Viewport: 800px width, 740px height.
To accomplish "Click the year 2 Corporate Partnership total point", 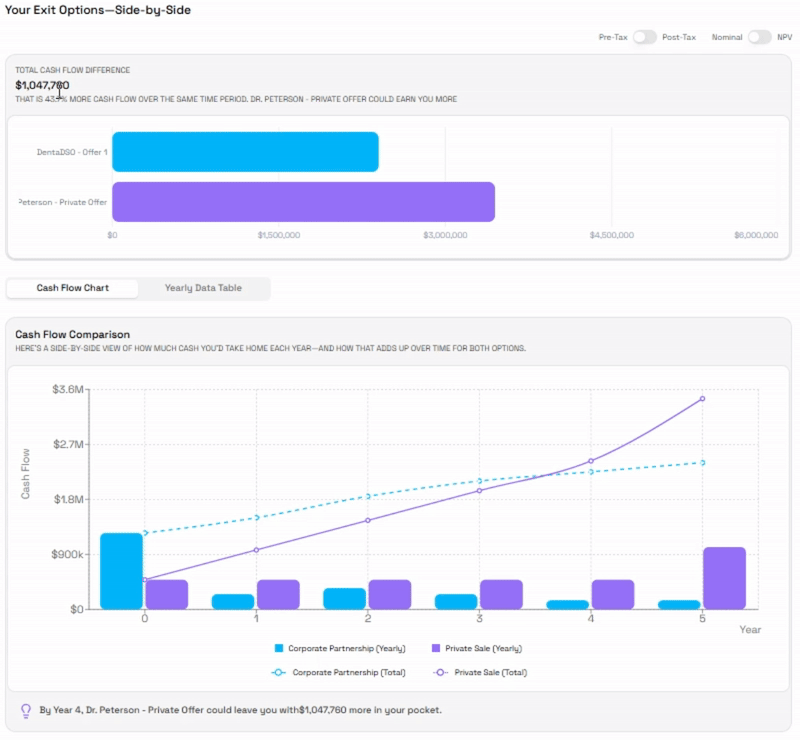I will [368, 497].
